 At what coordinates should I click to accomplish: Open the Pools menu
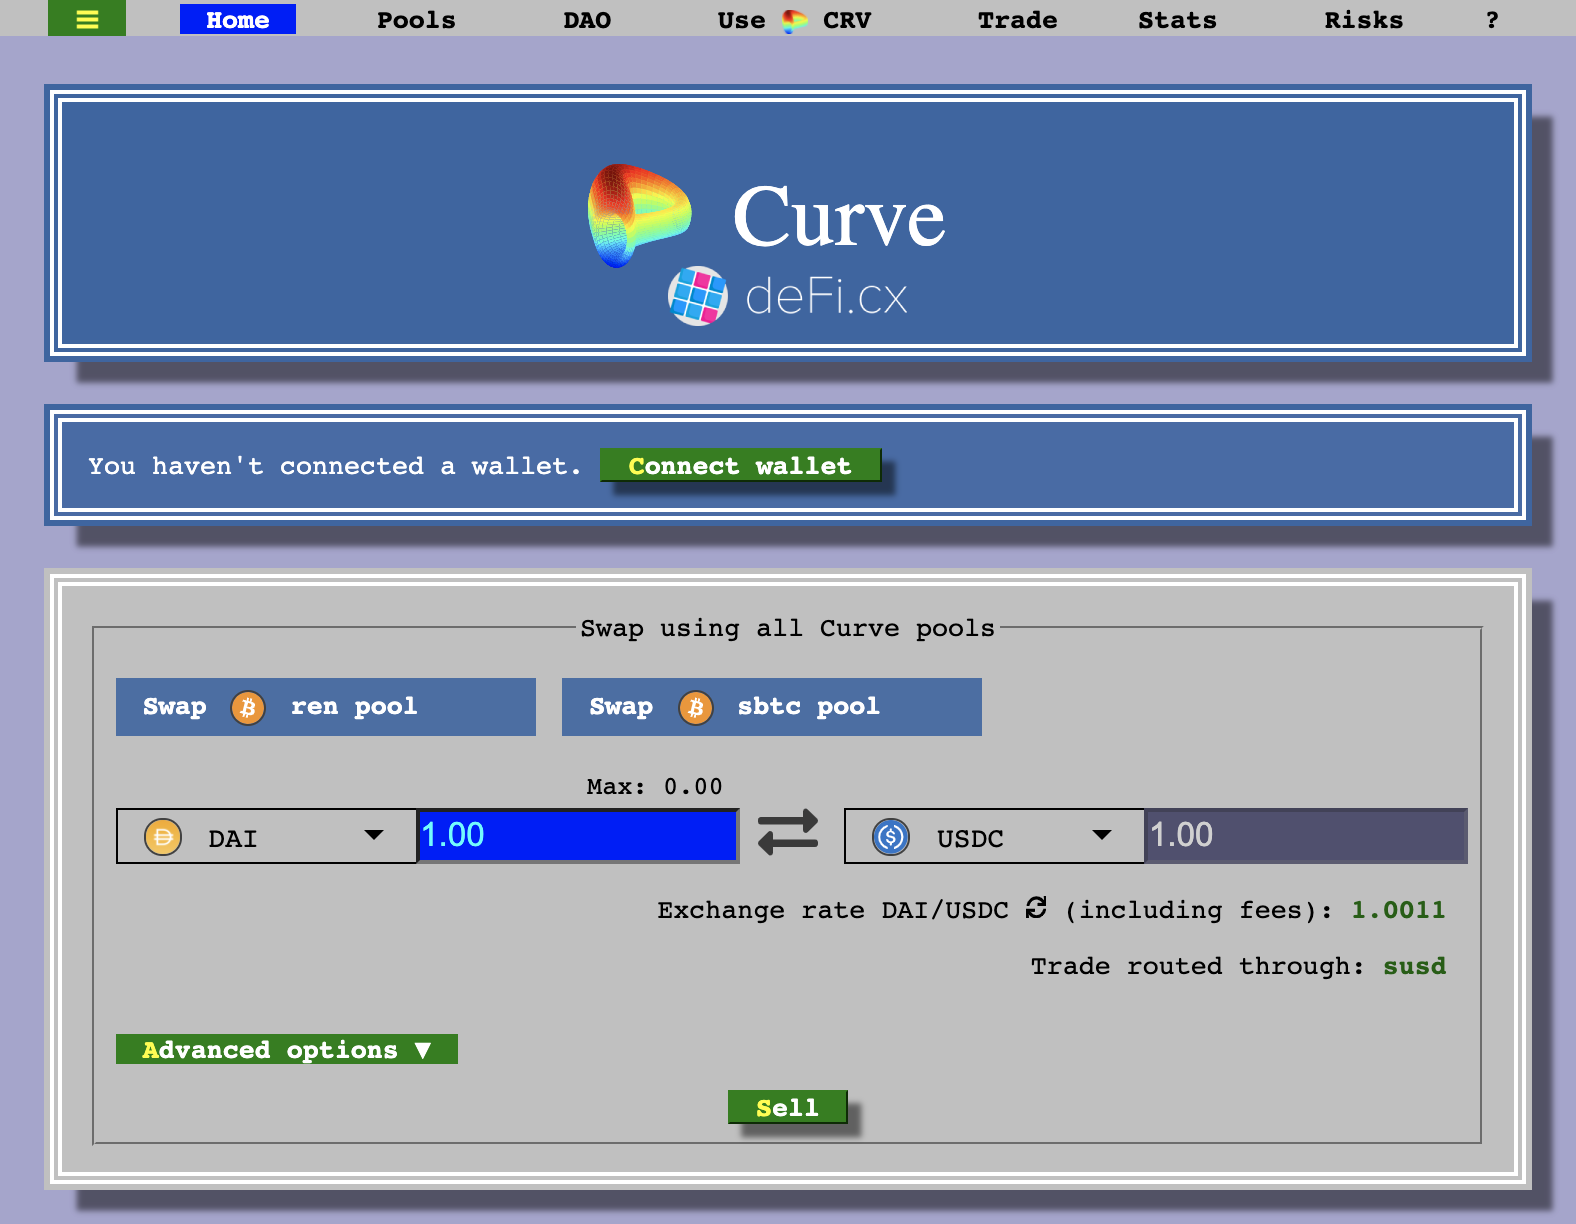[416, 20]
